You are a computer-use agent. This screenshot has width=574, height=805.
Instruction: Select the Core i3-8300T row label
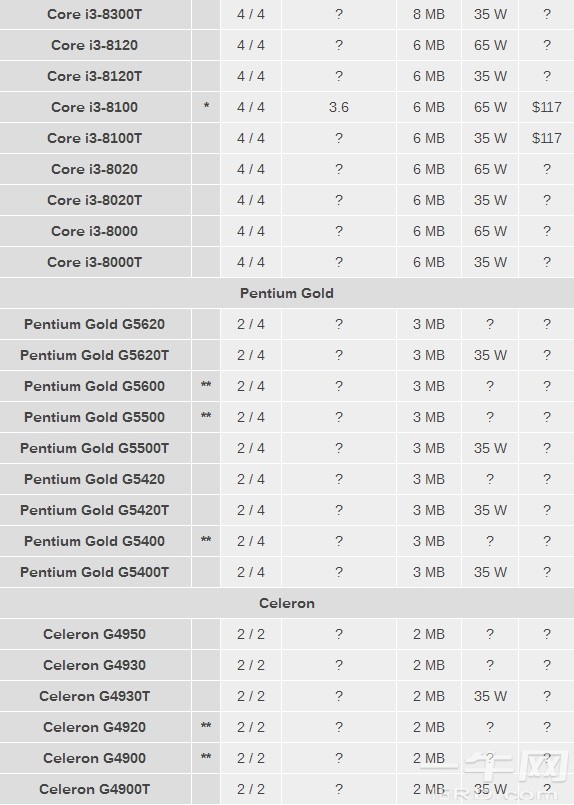pyautogui.click(x=94, y=14)
